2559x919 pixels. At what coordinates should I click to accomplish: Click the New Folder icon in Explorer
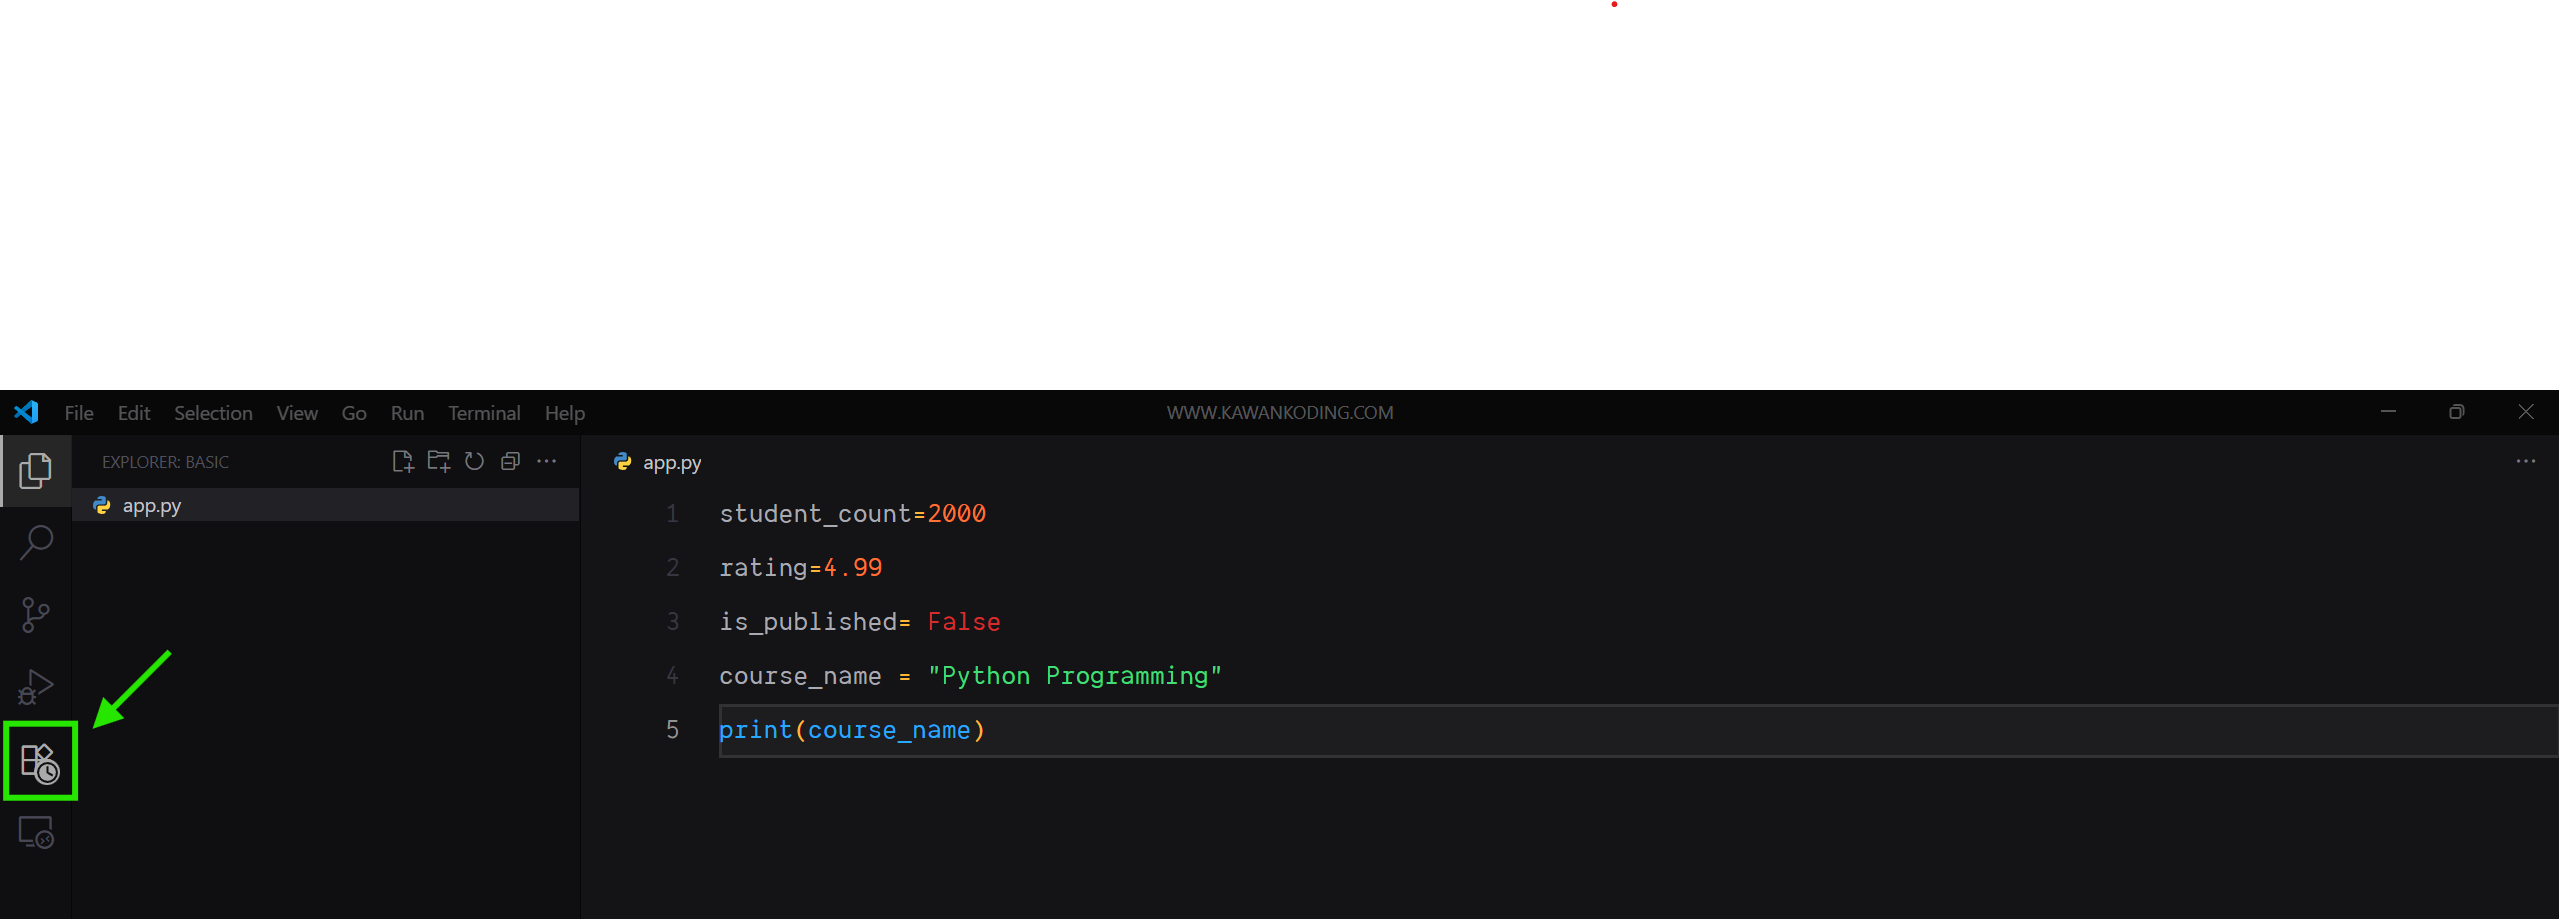pos(438,461)
